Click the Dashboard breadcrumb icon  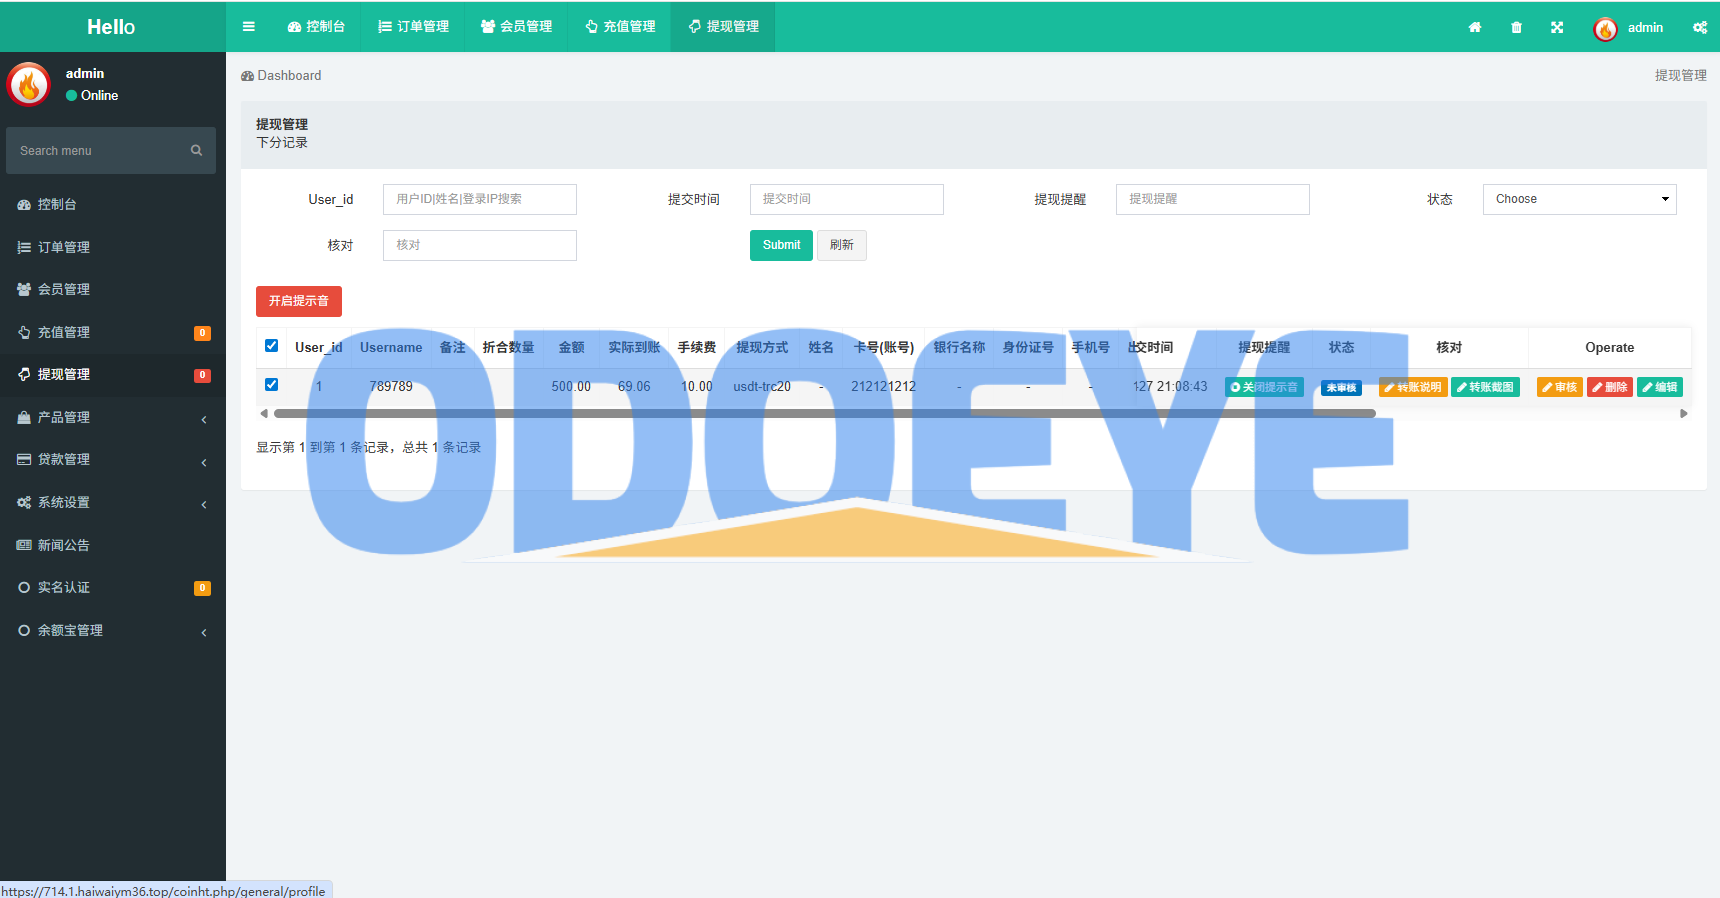[x=247, y=76]
